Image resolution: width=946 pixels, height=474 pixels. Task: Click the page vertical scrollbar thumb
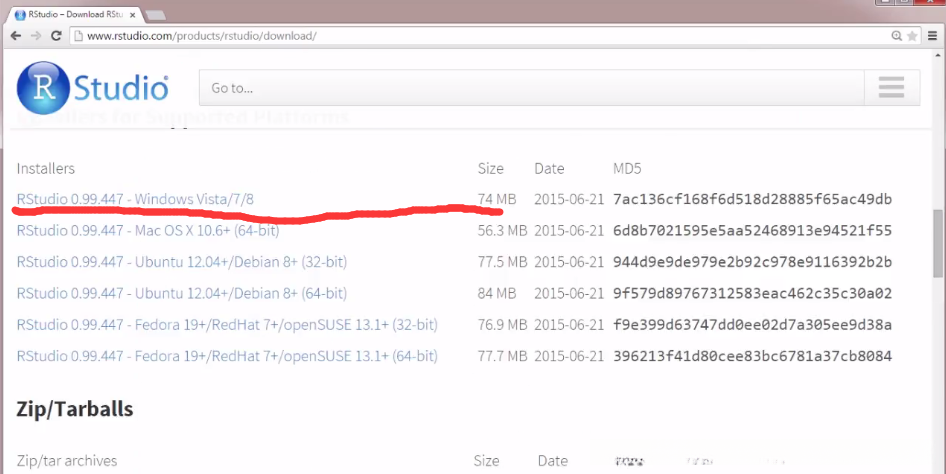938,242
